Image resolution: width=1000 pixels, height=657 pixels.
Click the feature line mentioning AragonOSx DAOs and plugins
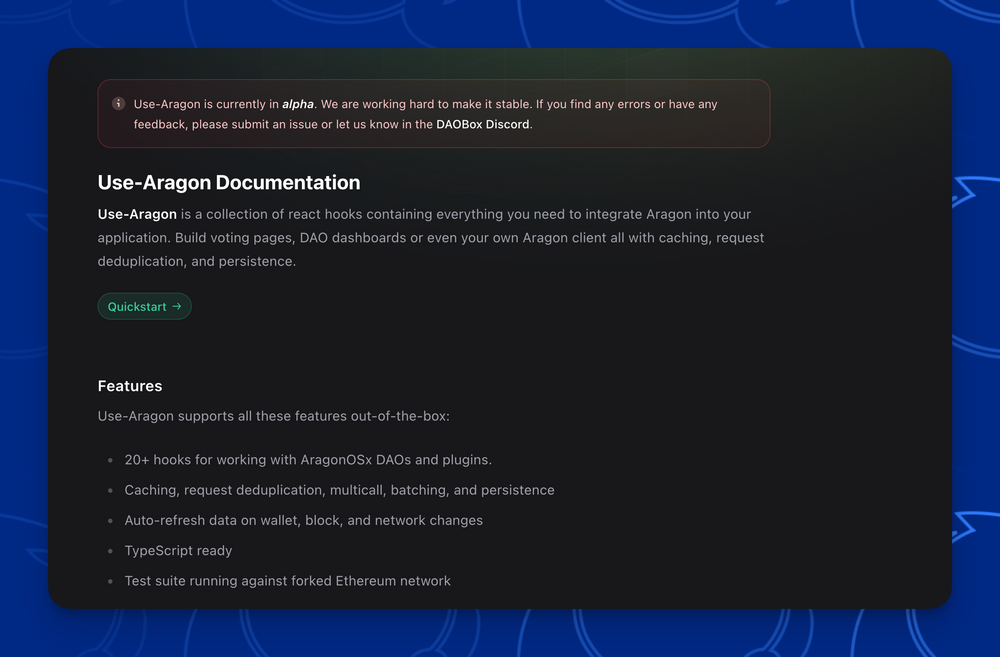click(308, 460)
